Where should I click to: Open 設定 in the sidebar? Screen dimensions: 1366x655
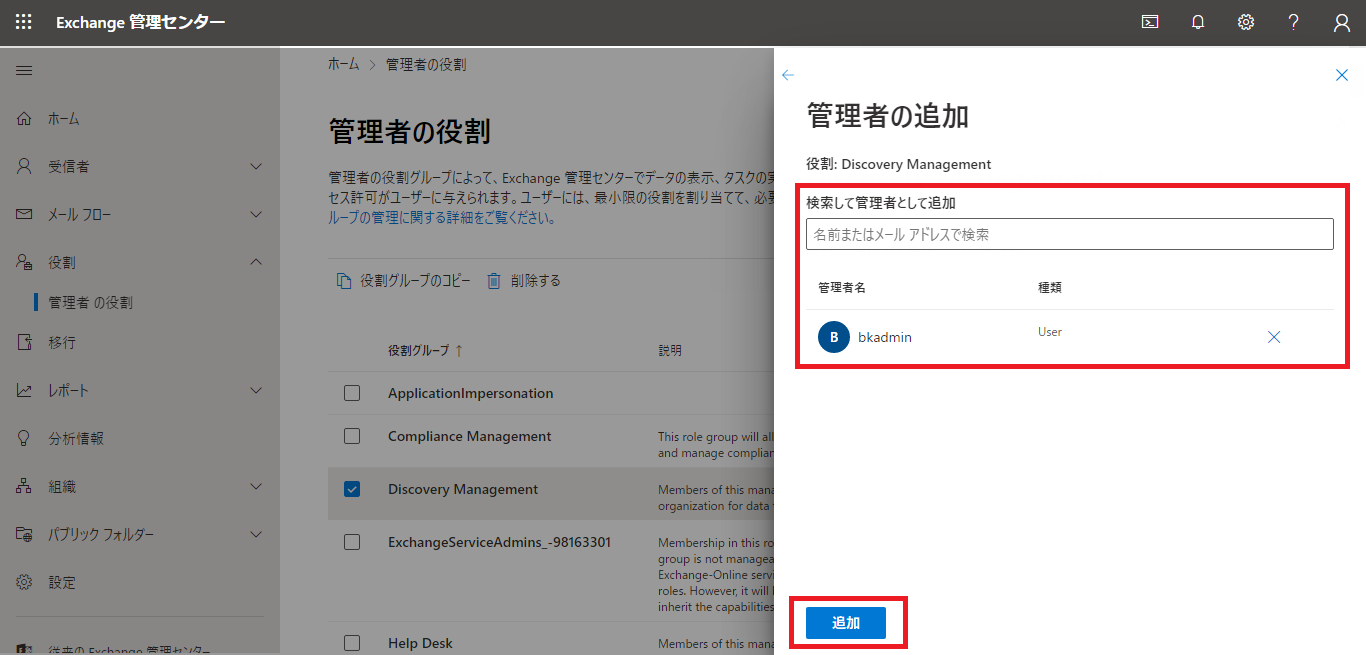pos(62,582)
